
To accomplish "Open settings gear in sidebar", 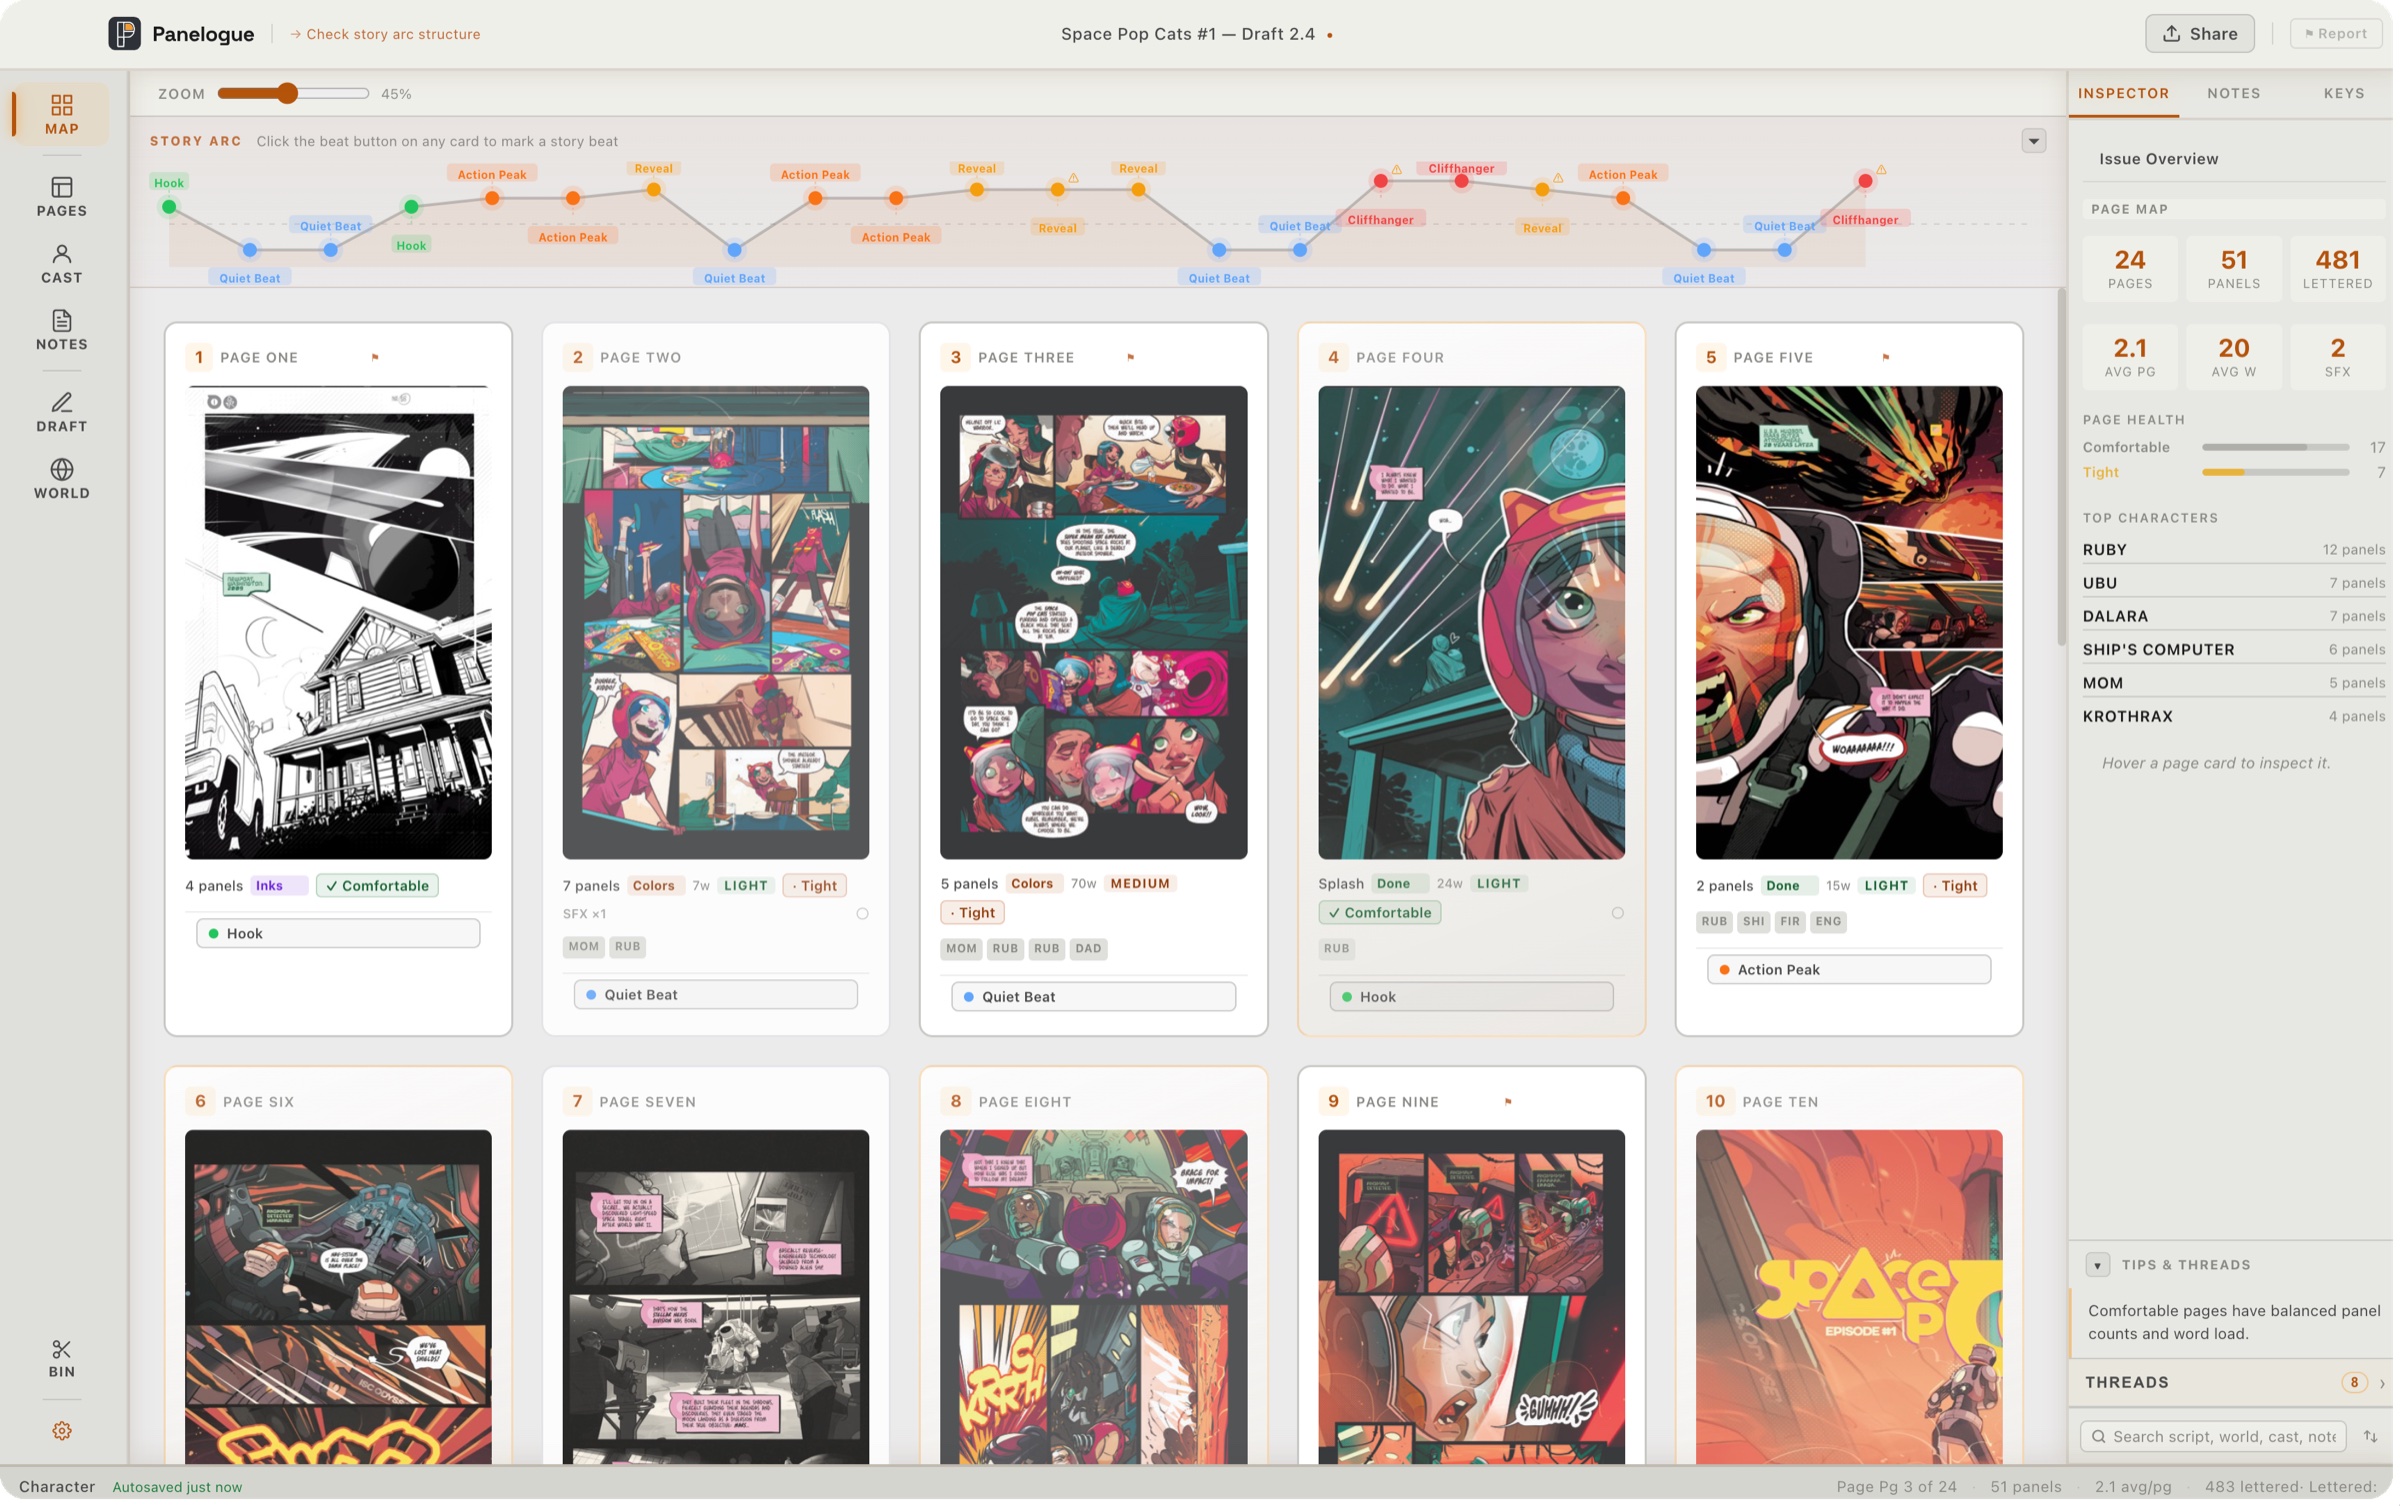I will point(62,1435).
